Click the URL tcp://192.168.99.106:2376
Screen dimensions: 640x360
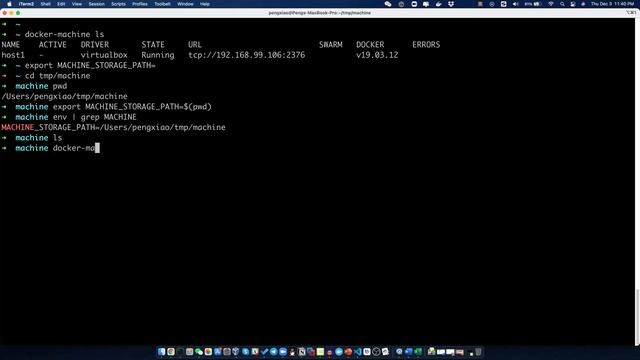(x=247, y=55)
